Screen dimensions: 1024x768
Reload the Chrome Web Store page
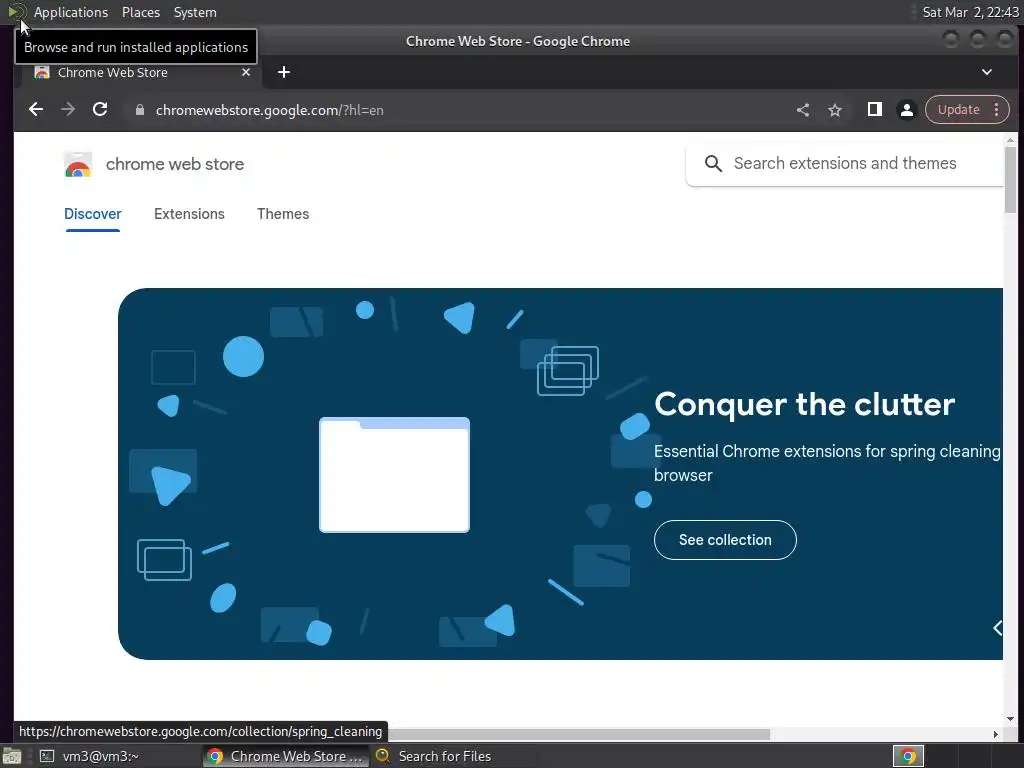click(x=100, y=110)
